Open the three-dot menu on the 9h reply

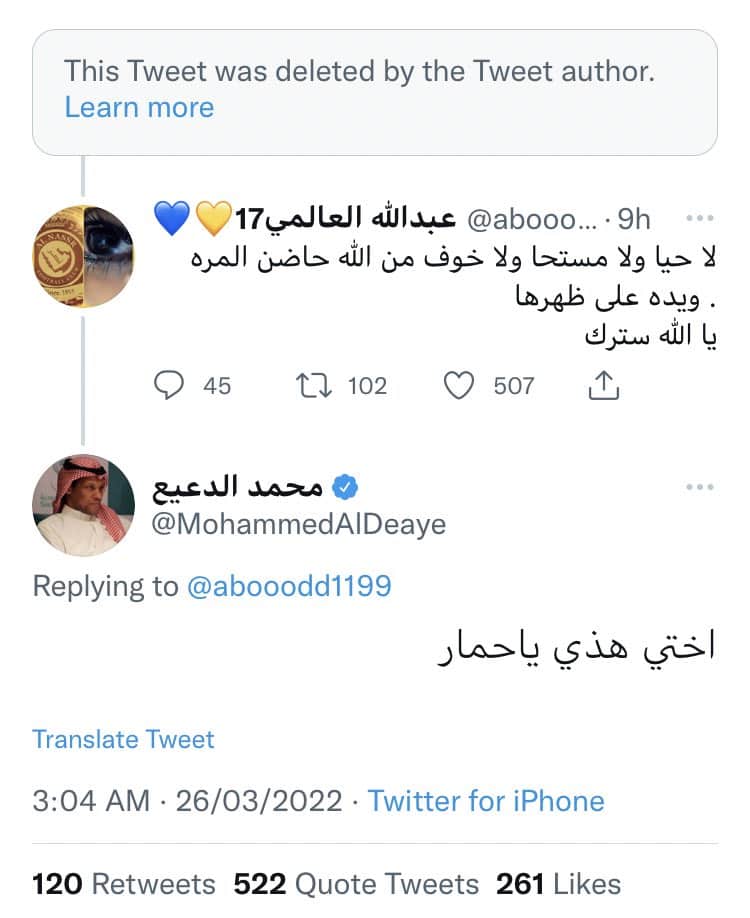click(x=700, y=218)
